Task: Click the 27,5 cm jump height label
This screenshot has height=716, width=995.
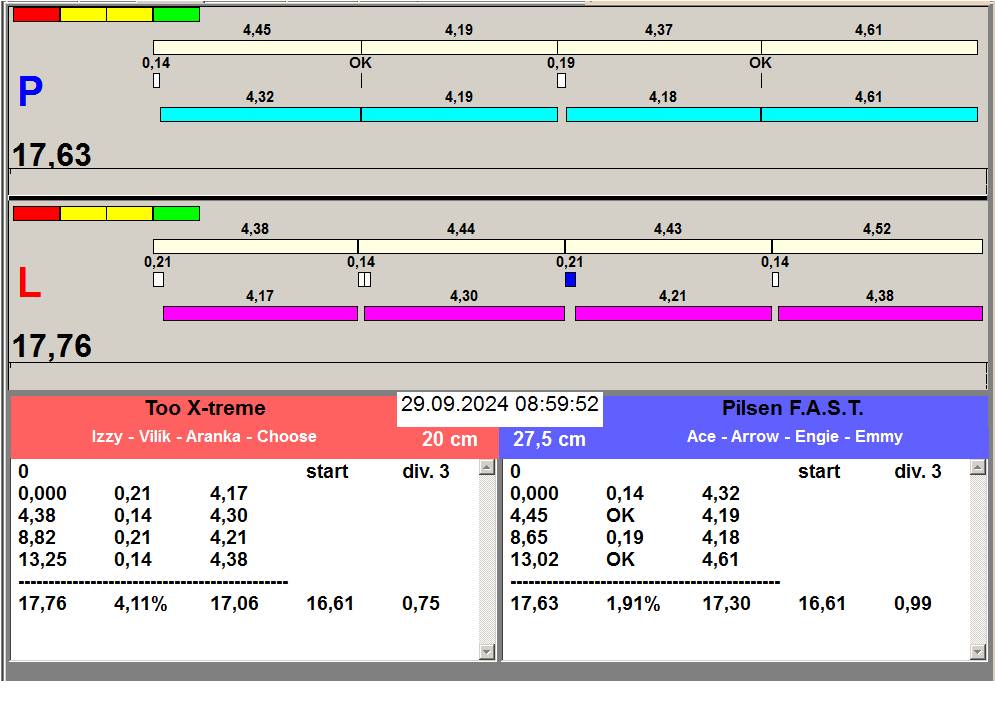Action: point(549,440)
